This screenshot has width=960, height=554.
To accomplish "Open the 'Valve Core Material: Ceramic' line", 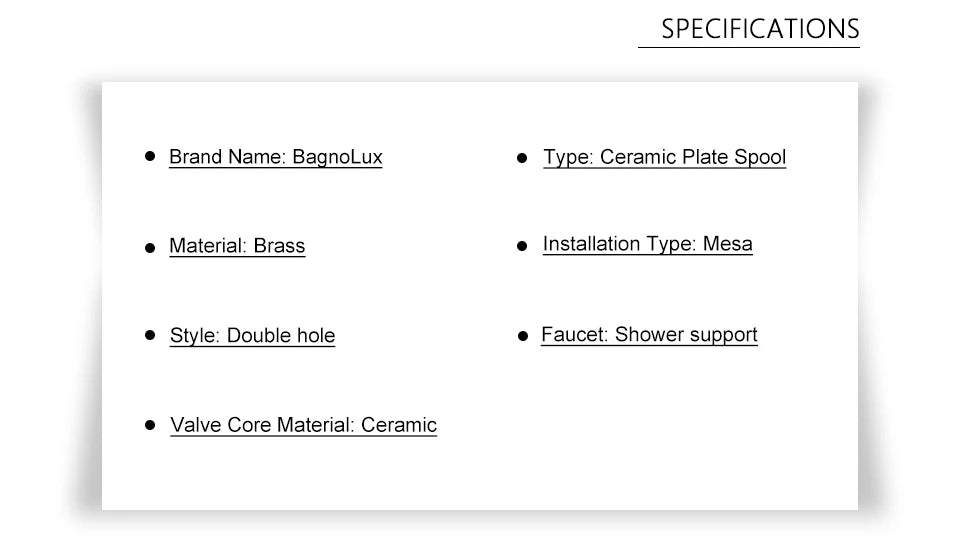I will point(303,425).
